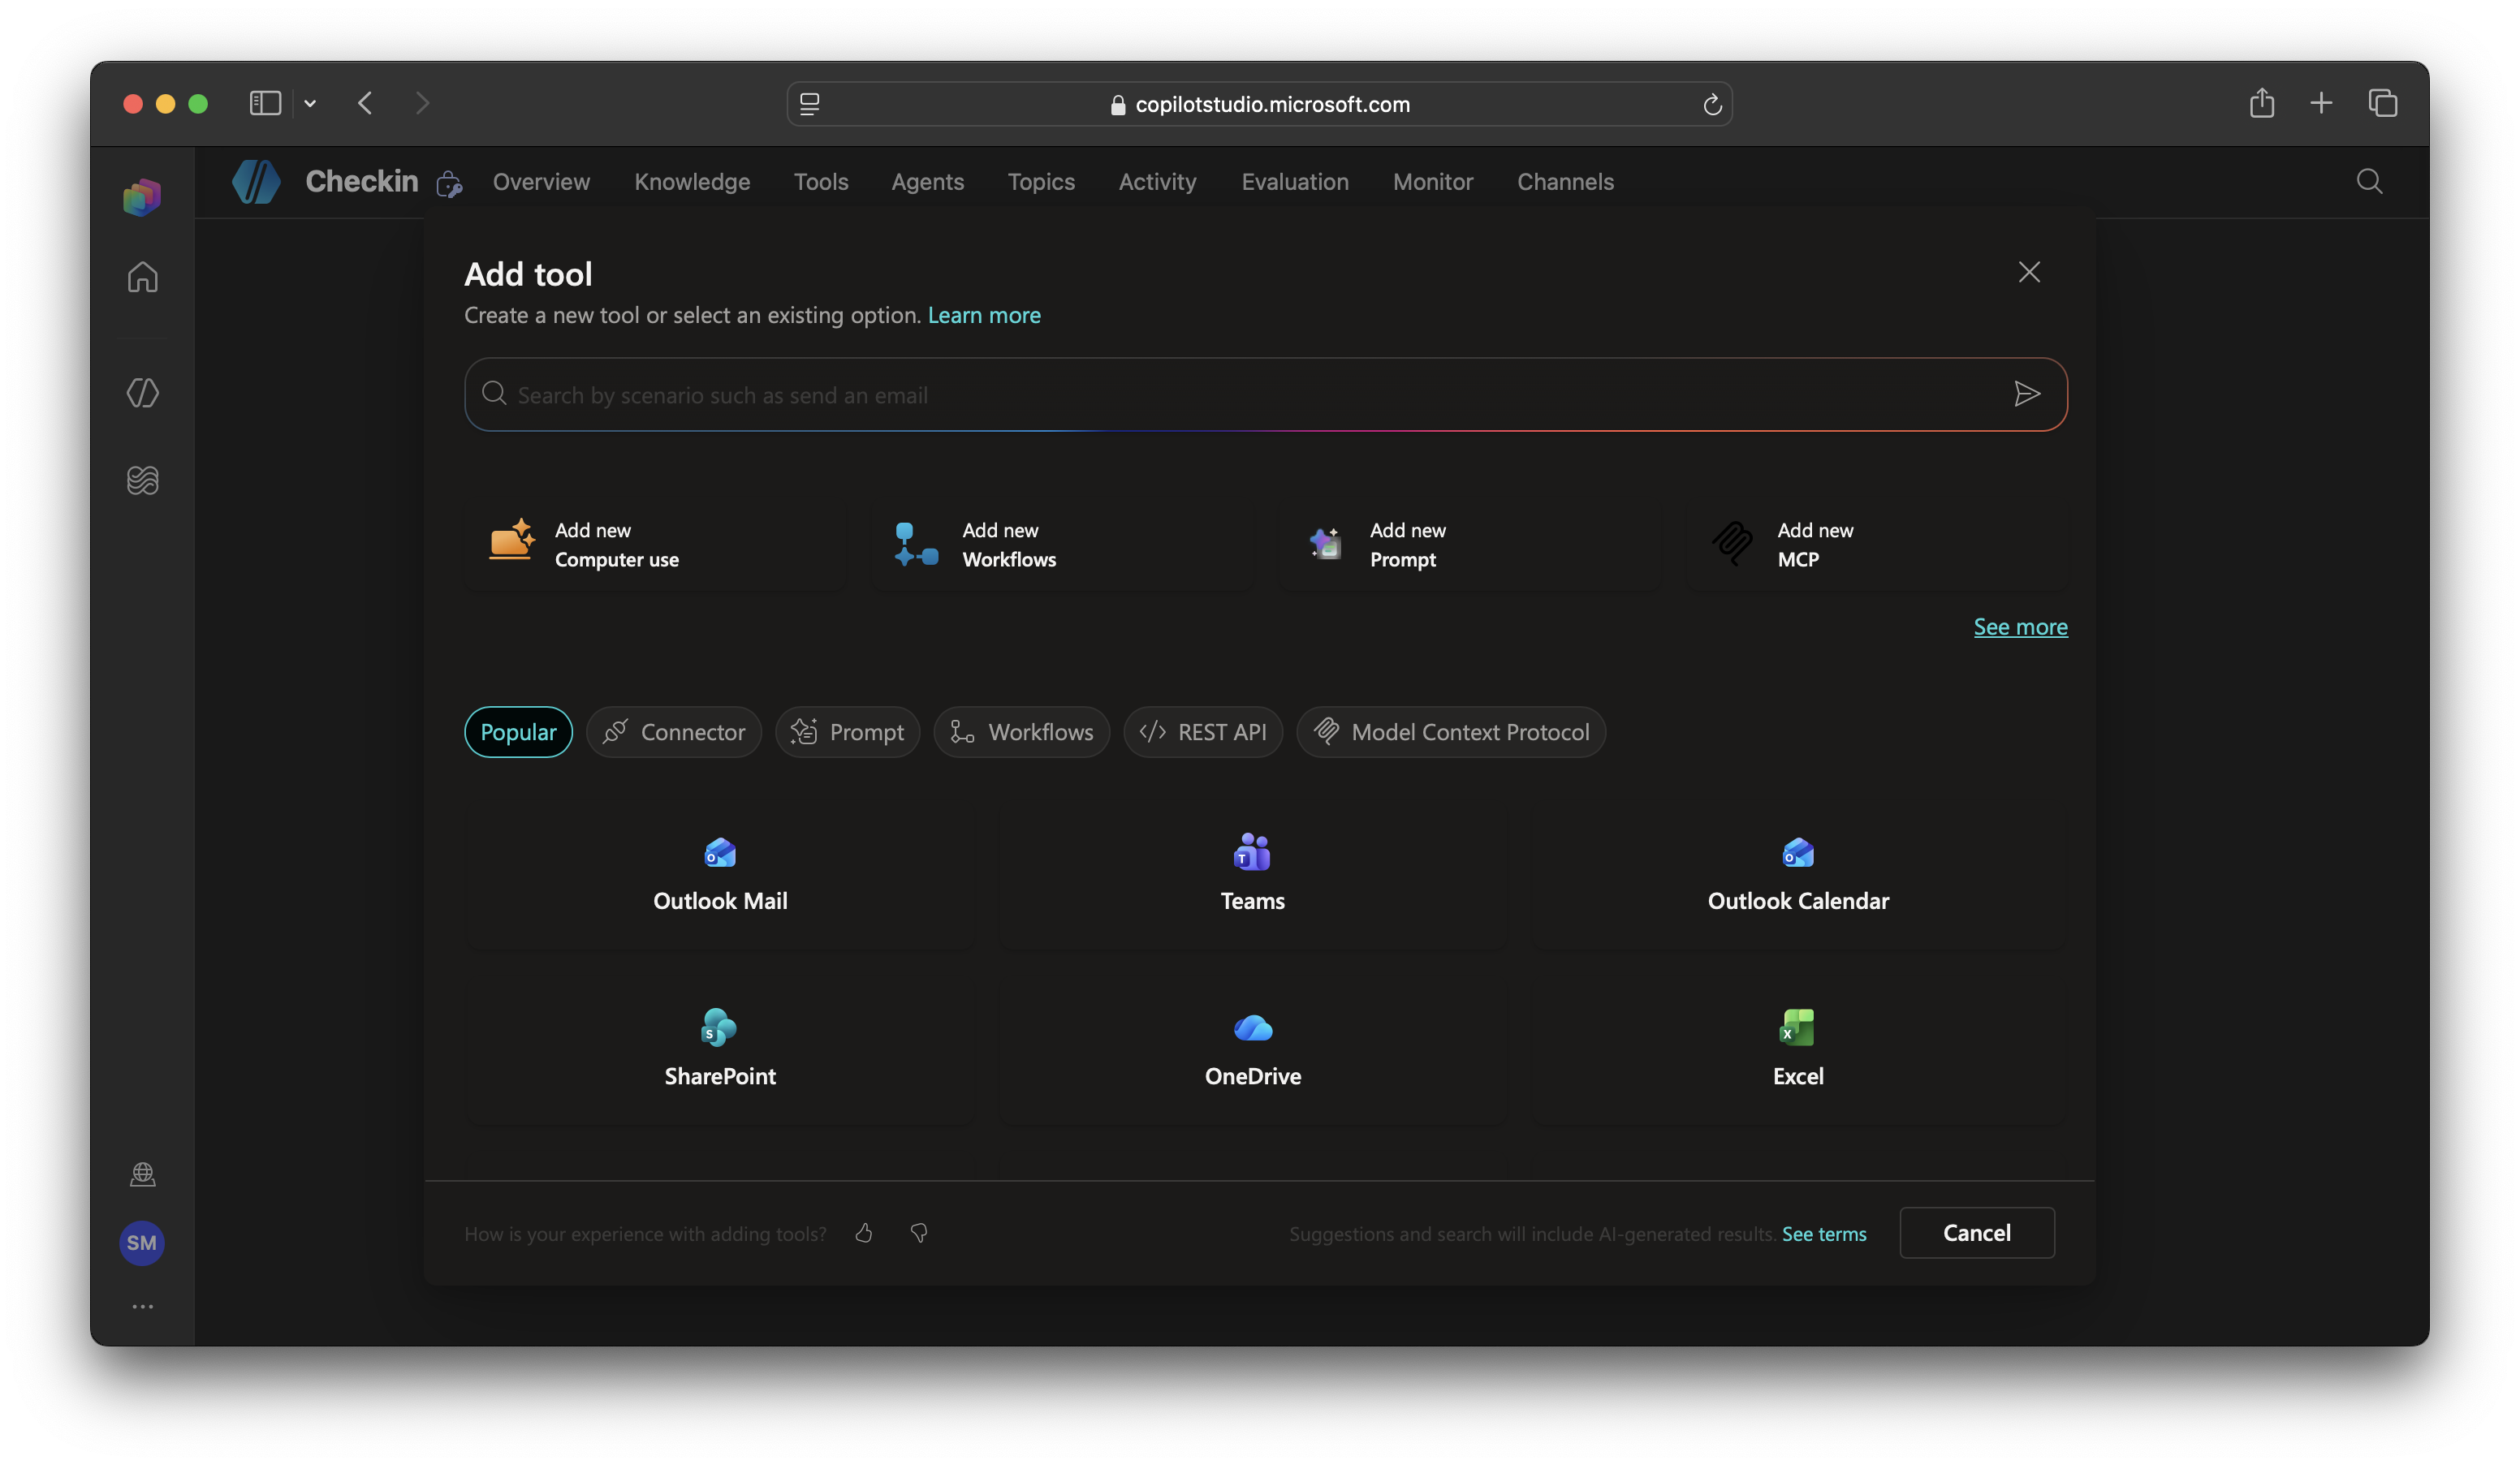Click the search send arrow icon
Screen dimensions: 2520x1469
point(2026,394)
